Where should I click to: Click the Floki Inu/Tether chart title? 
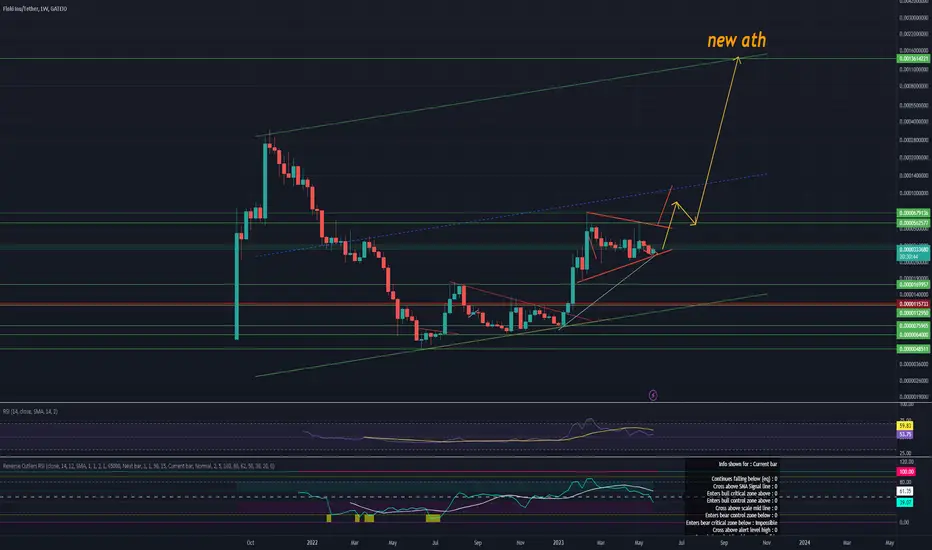tap(34, 9)
